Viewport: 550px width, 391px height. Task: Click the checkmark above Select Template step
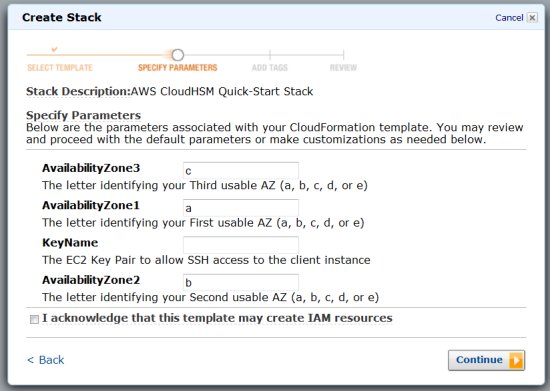tap(54, 49)
